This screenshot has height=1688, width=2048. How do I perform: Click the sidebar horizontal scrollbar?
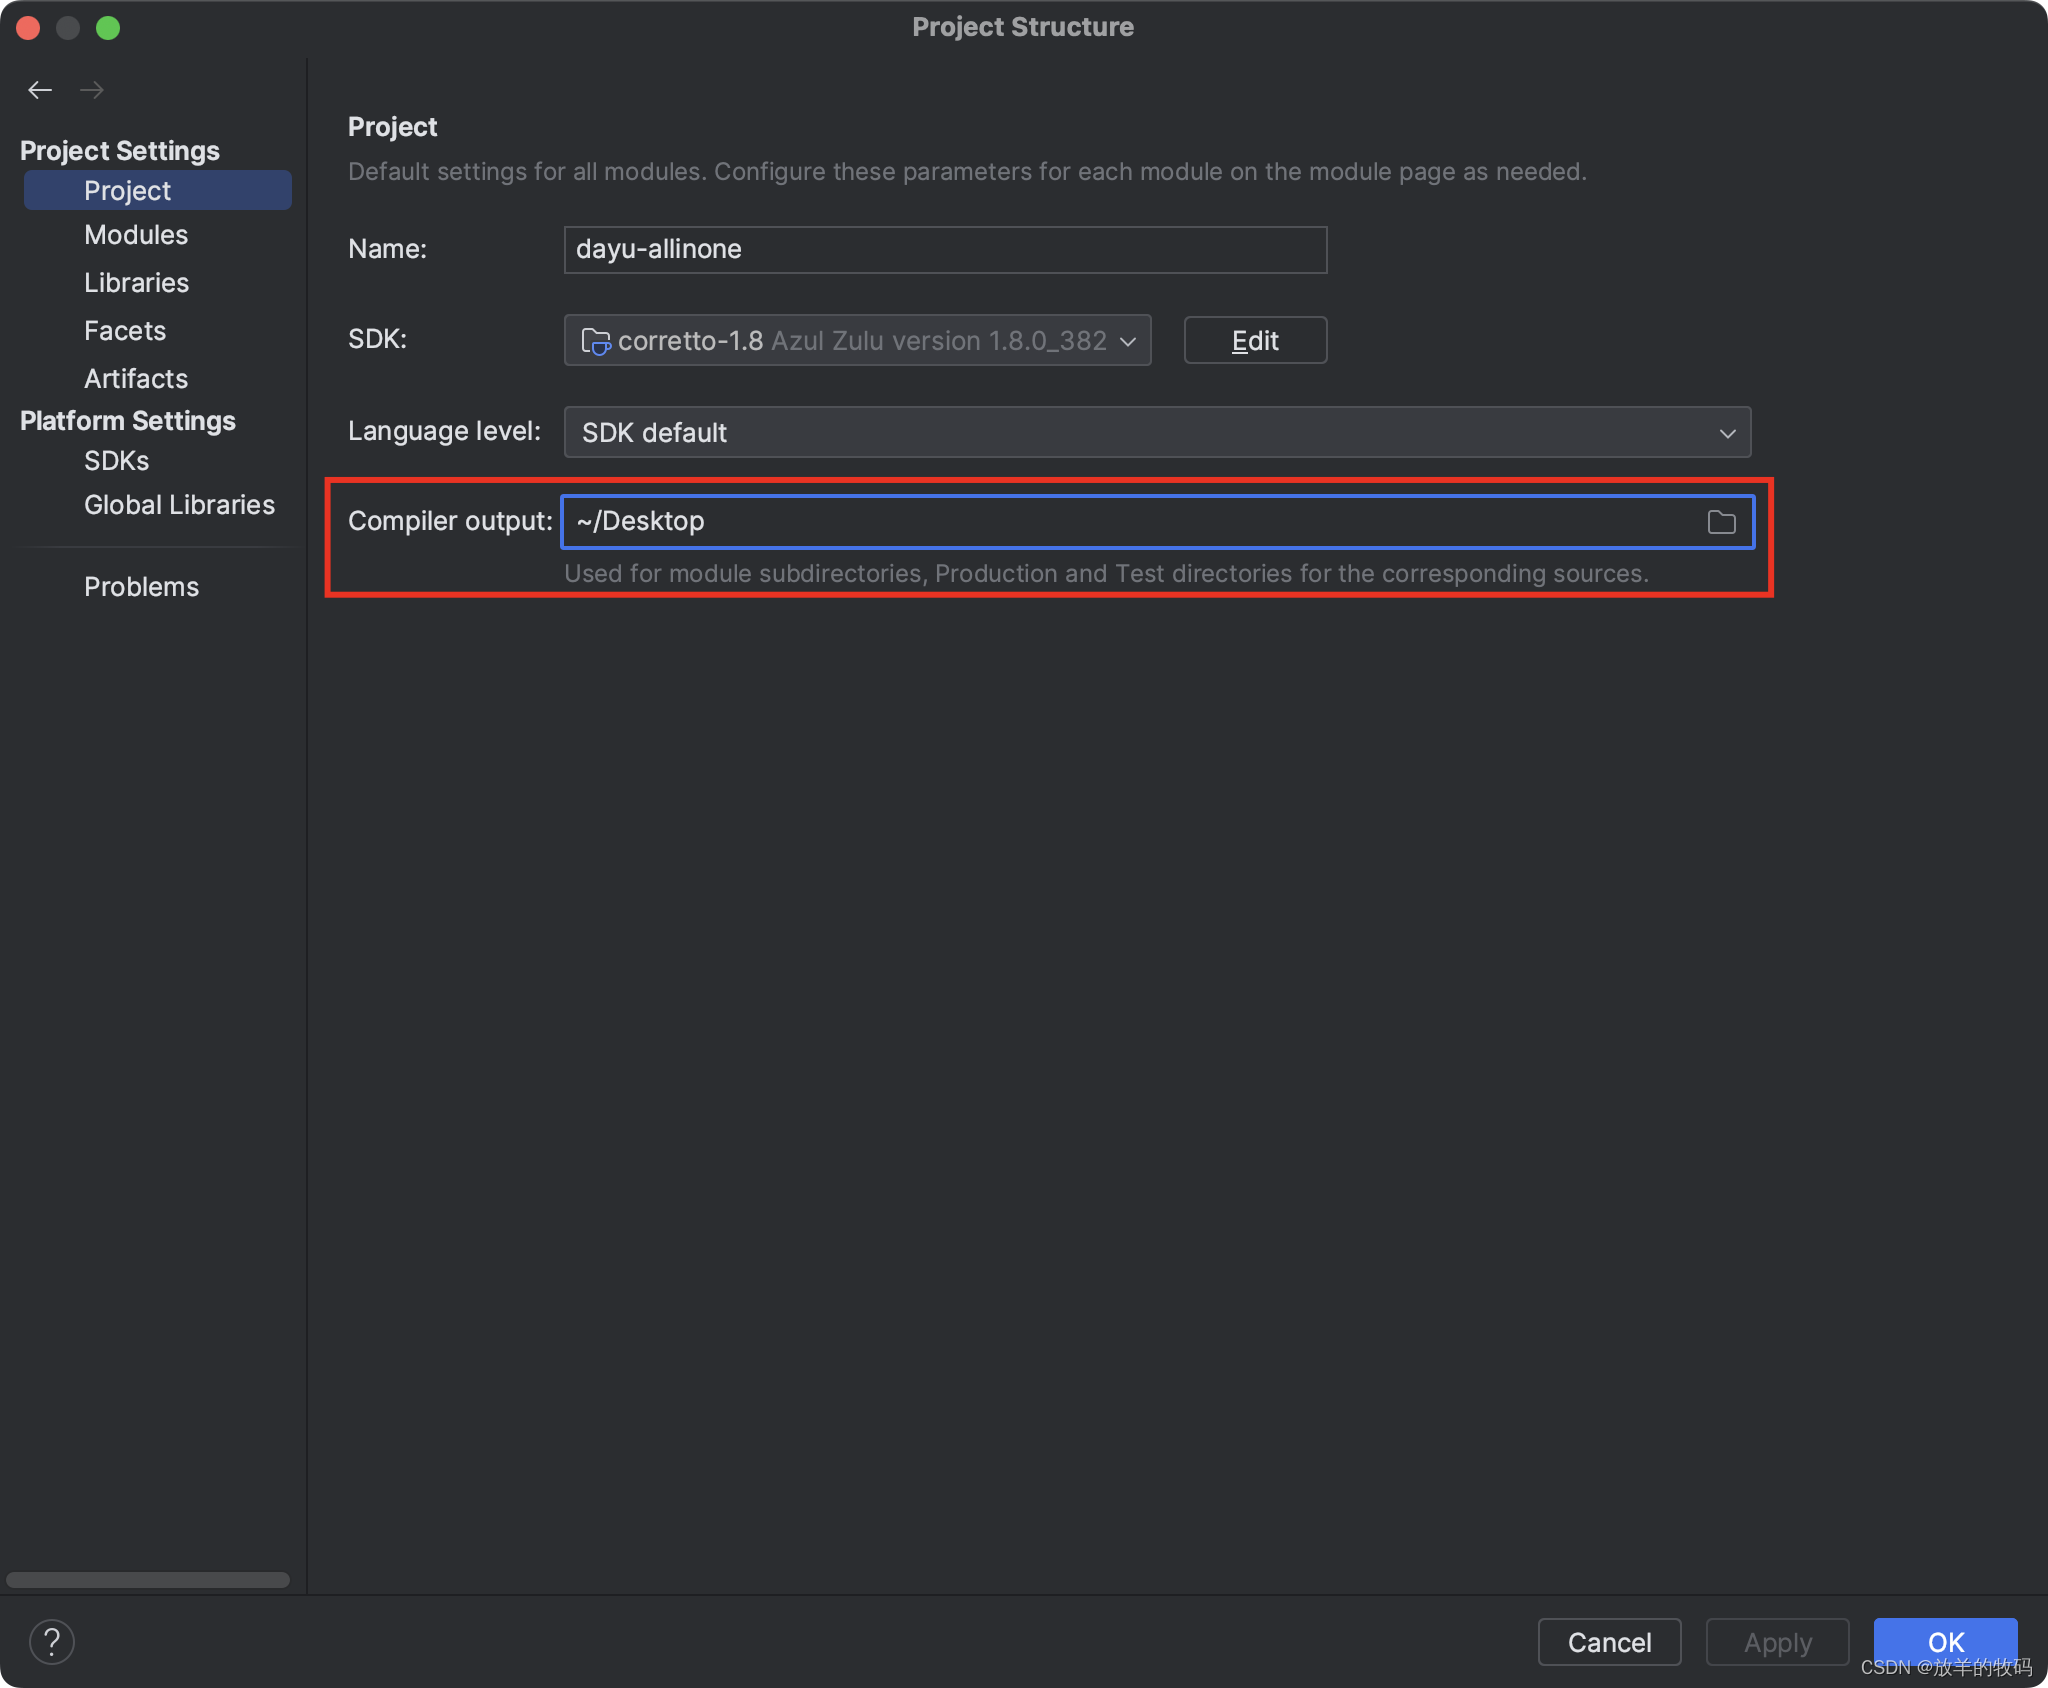coord(148,1580)
